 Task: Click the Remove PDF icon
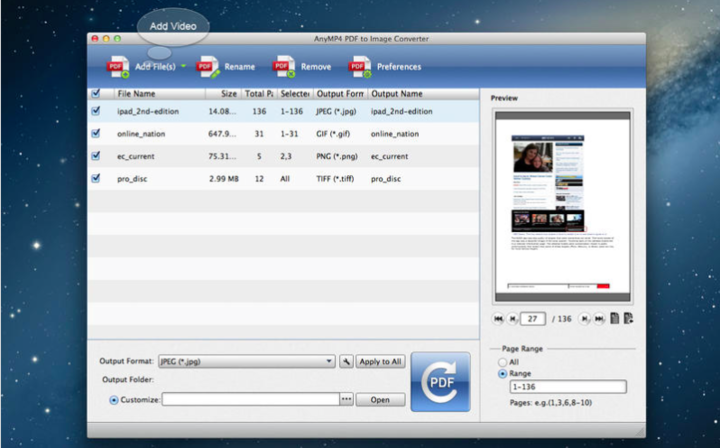284,67
